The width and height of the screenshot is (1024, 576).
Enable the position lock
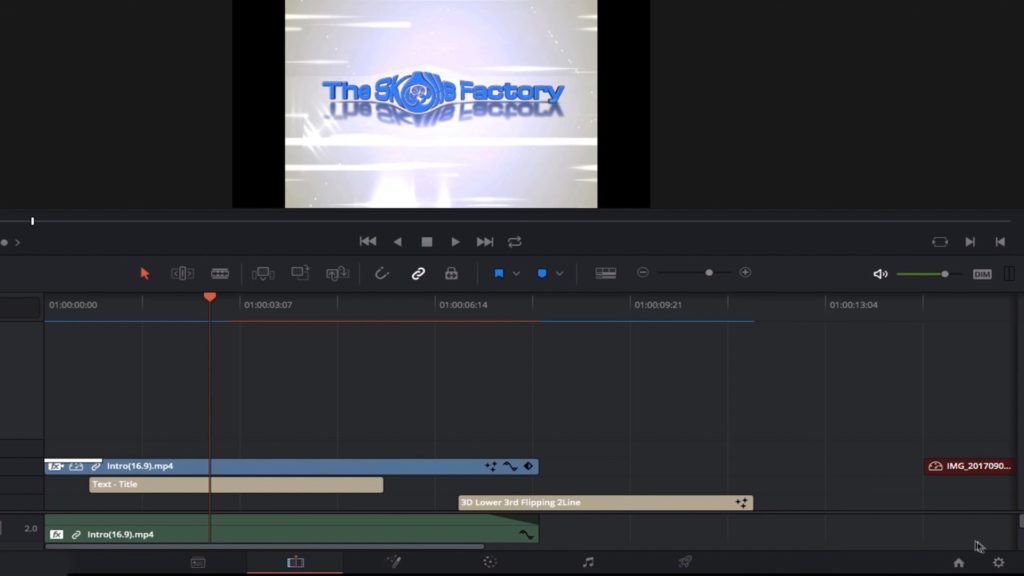click(452, 272)
